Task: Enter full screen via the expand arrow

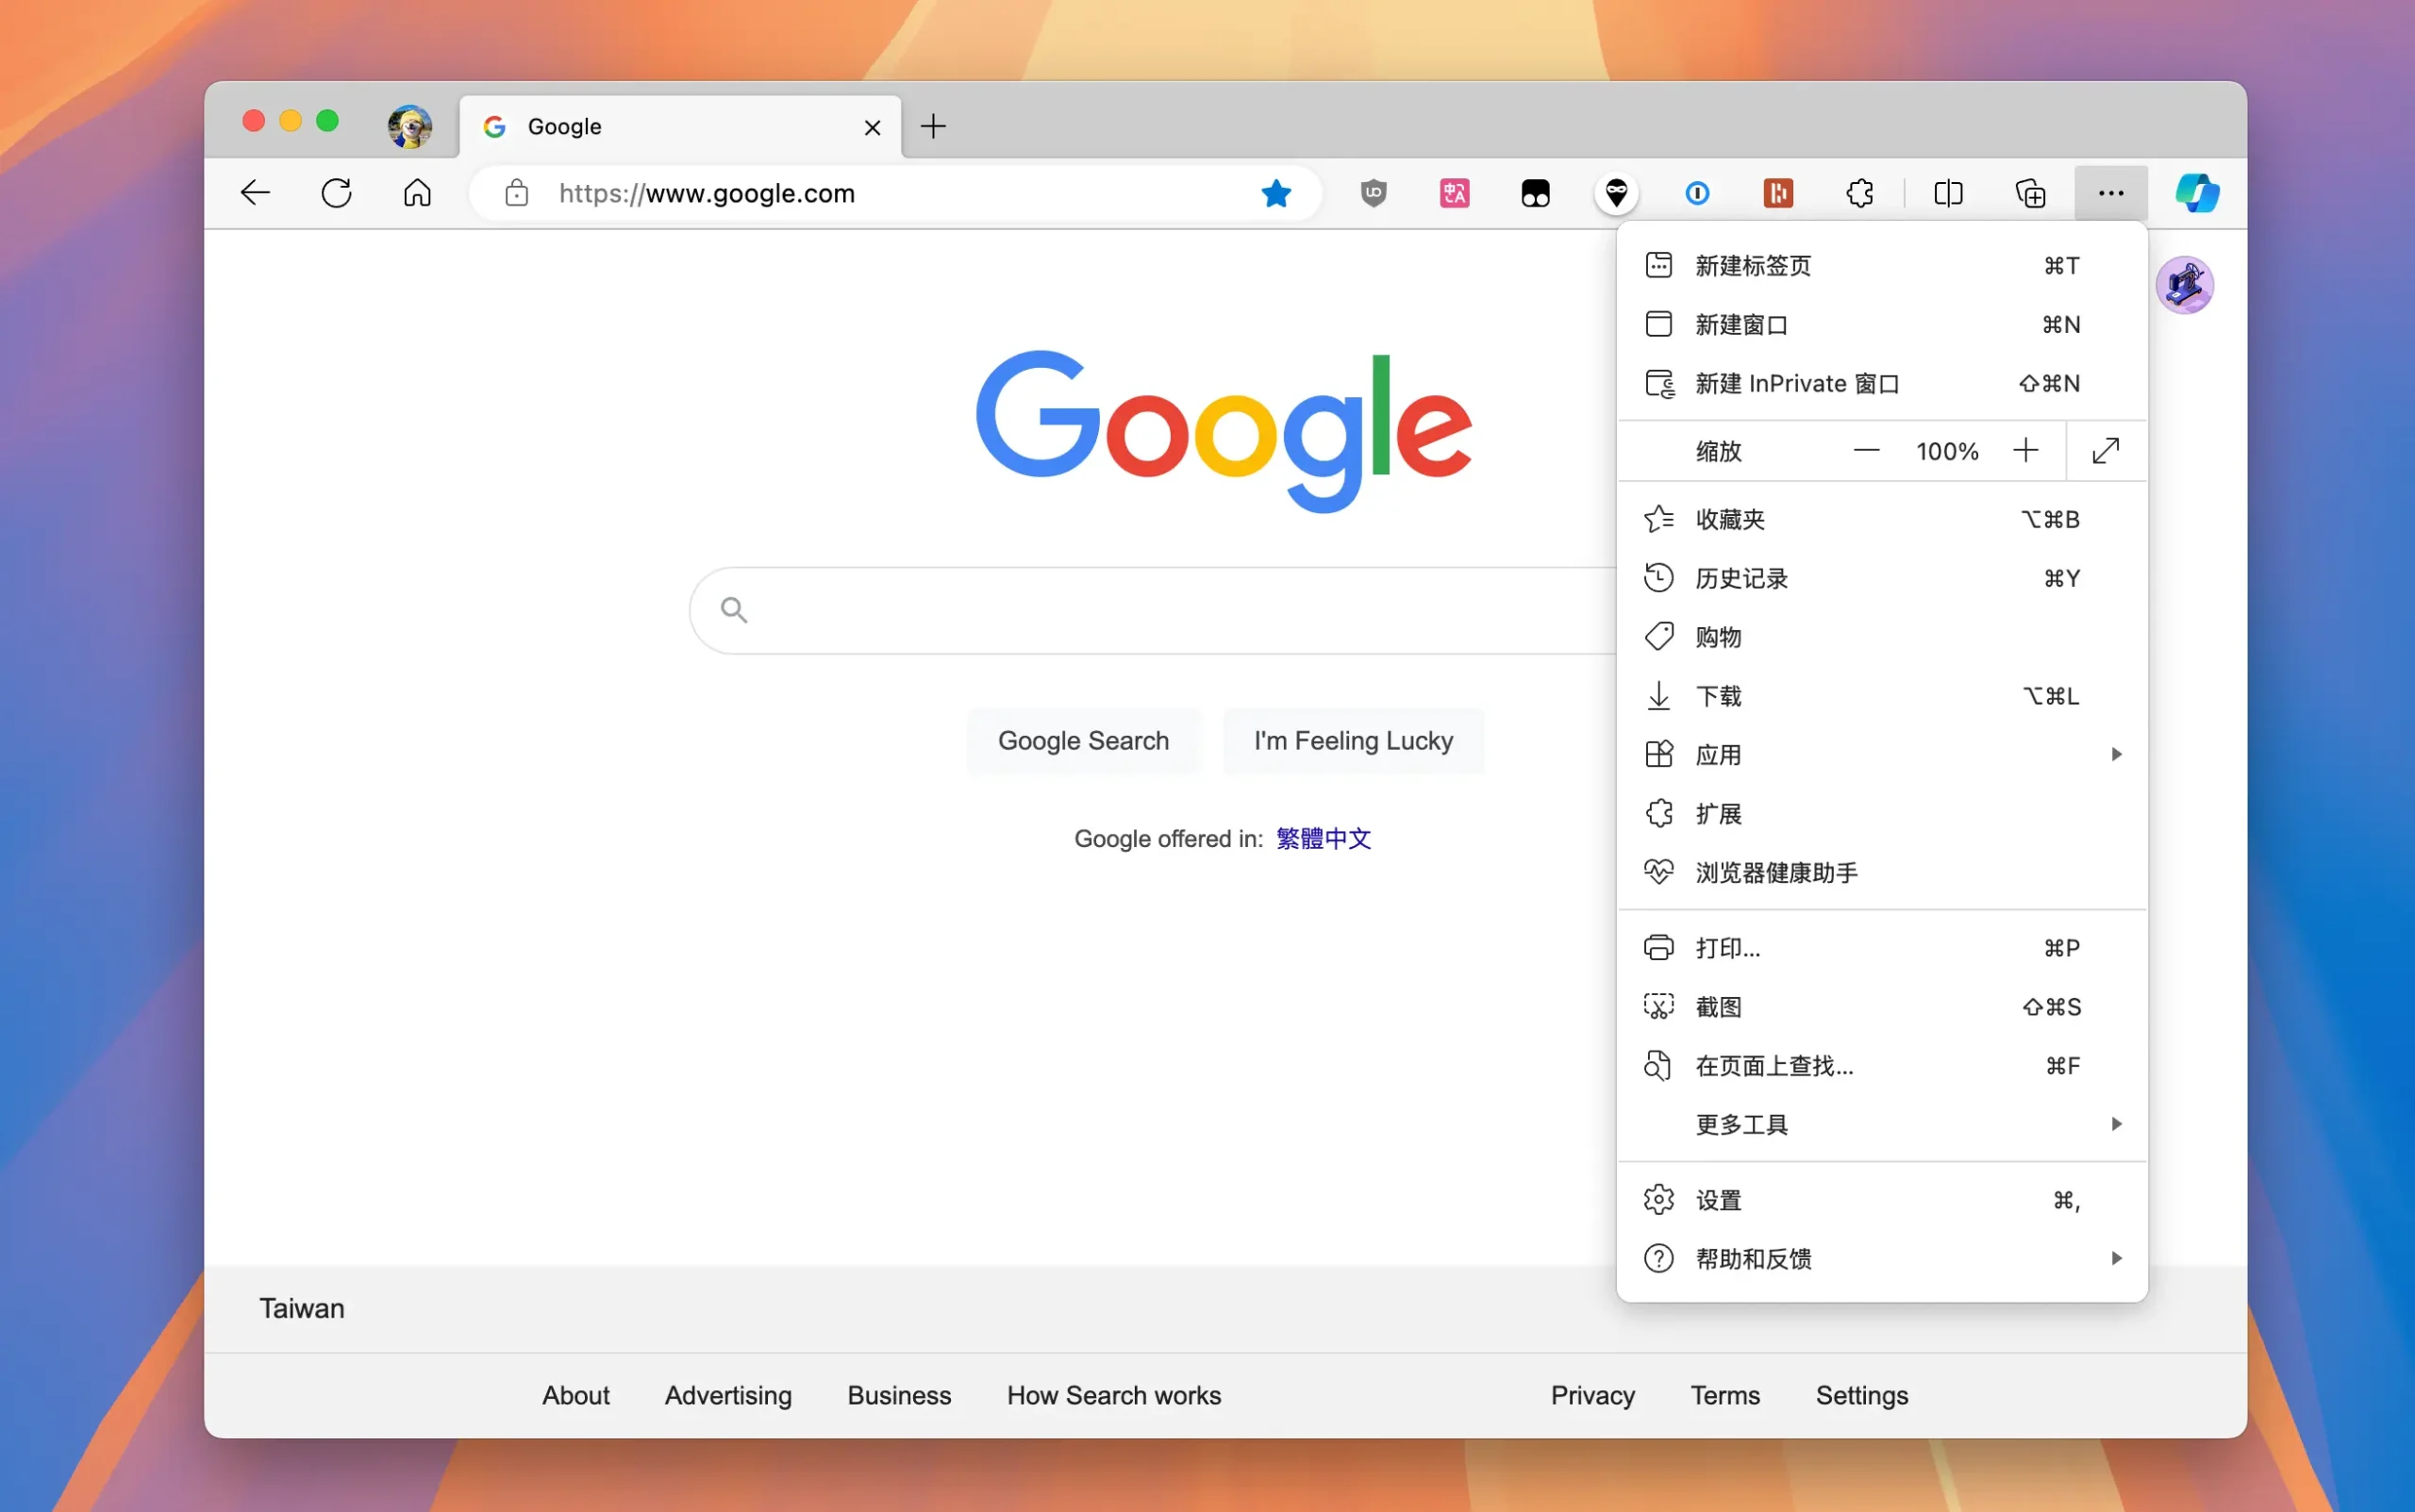Action: (x=2106, y=451)
